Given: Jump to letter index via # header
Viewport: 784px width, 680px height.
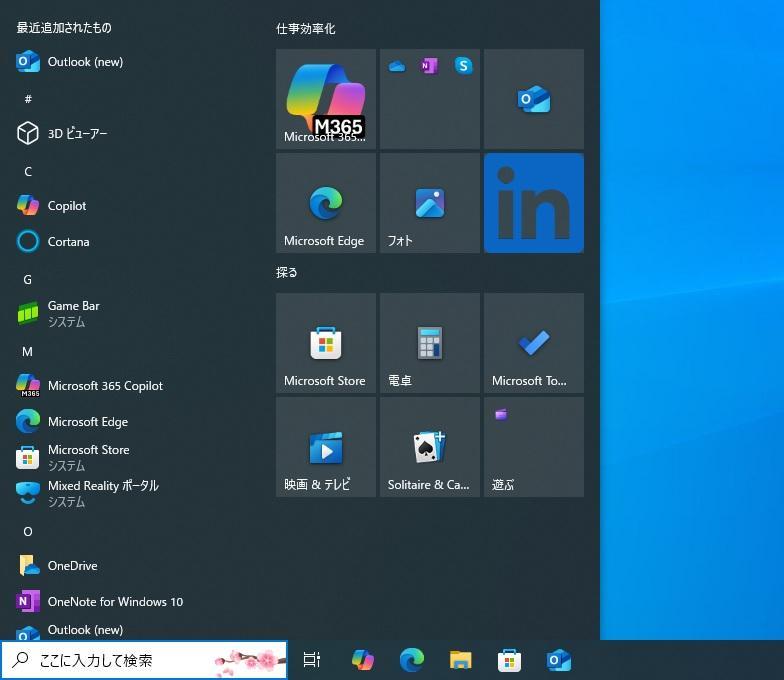Looking at the screenshot, I should (x=28, y=99).
